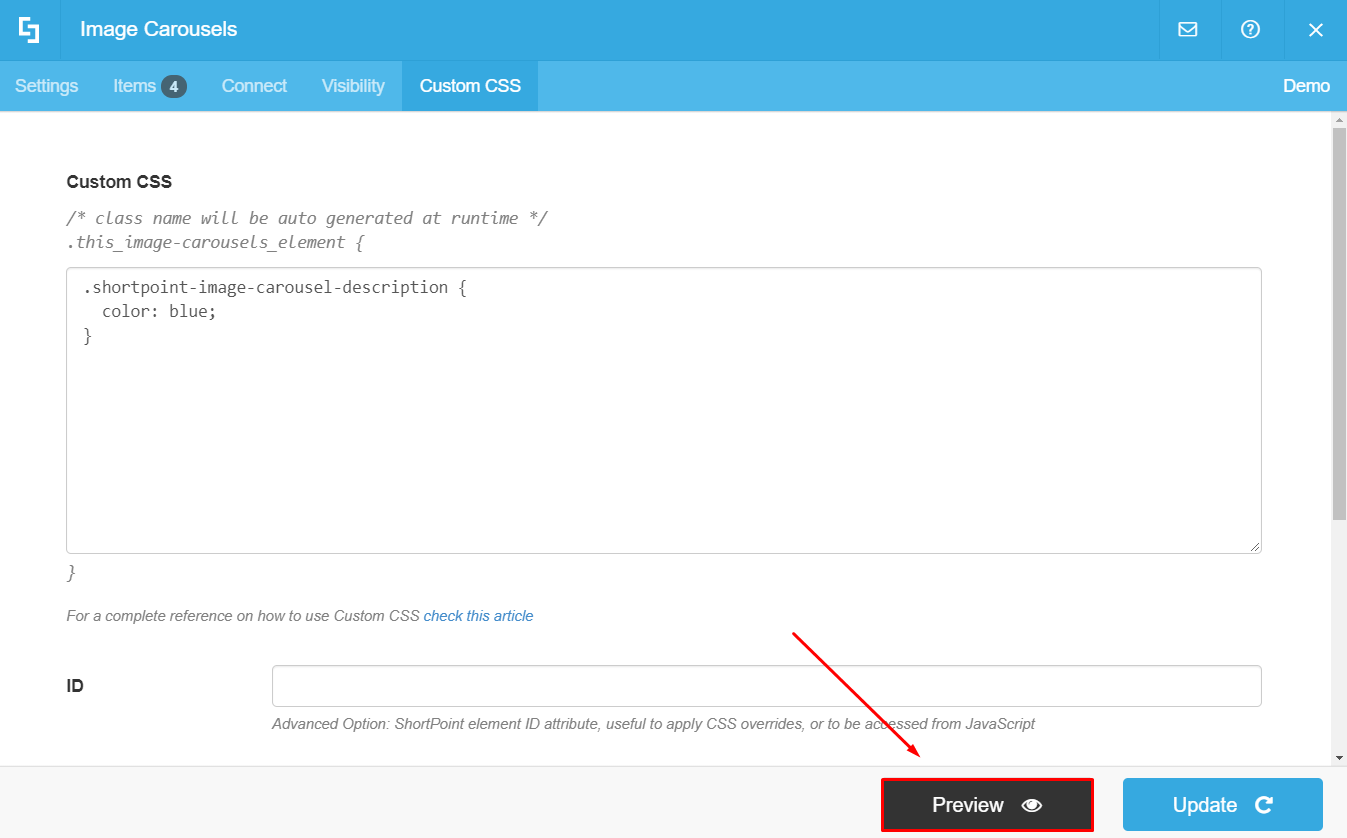Click the refresh icon on the Update button
1347x838 pixels.
click(1262, 804)
